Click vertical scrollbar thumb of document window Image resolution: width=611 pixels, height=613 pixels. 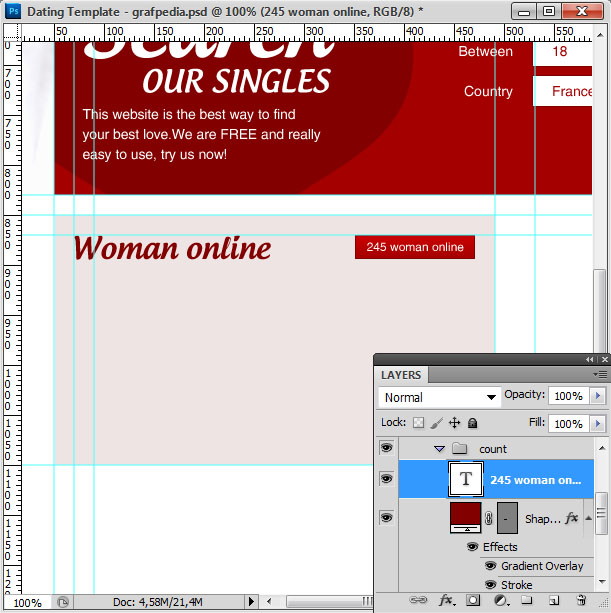[x=599, y=311]
